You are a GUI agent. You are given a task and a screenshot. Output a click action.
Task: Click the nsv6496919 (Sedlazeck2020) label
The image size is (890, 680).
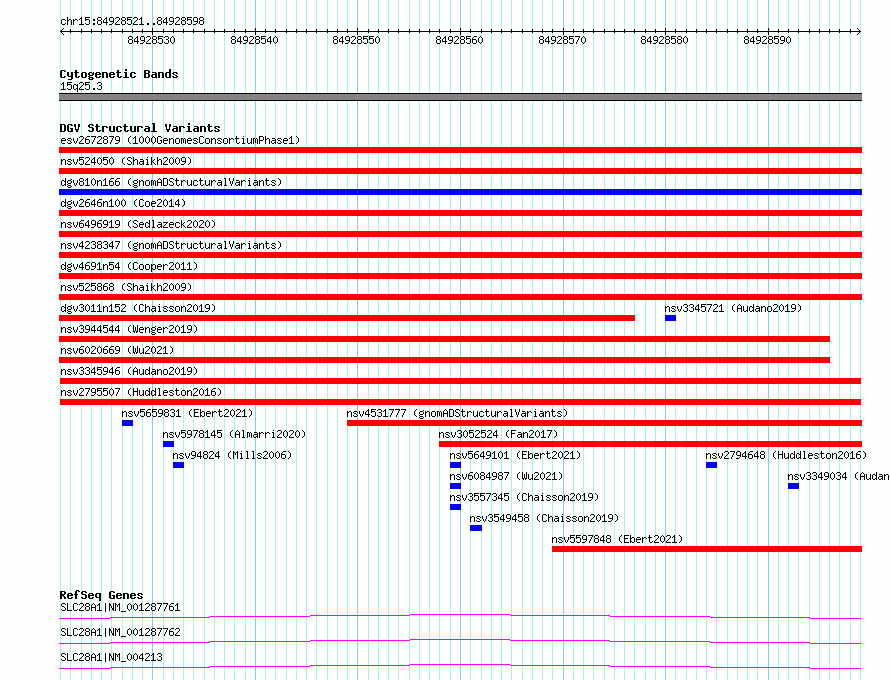[x=138, y=224]
